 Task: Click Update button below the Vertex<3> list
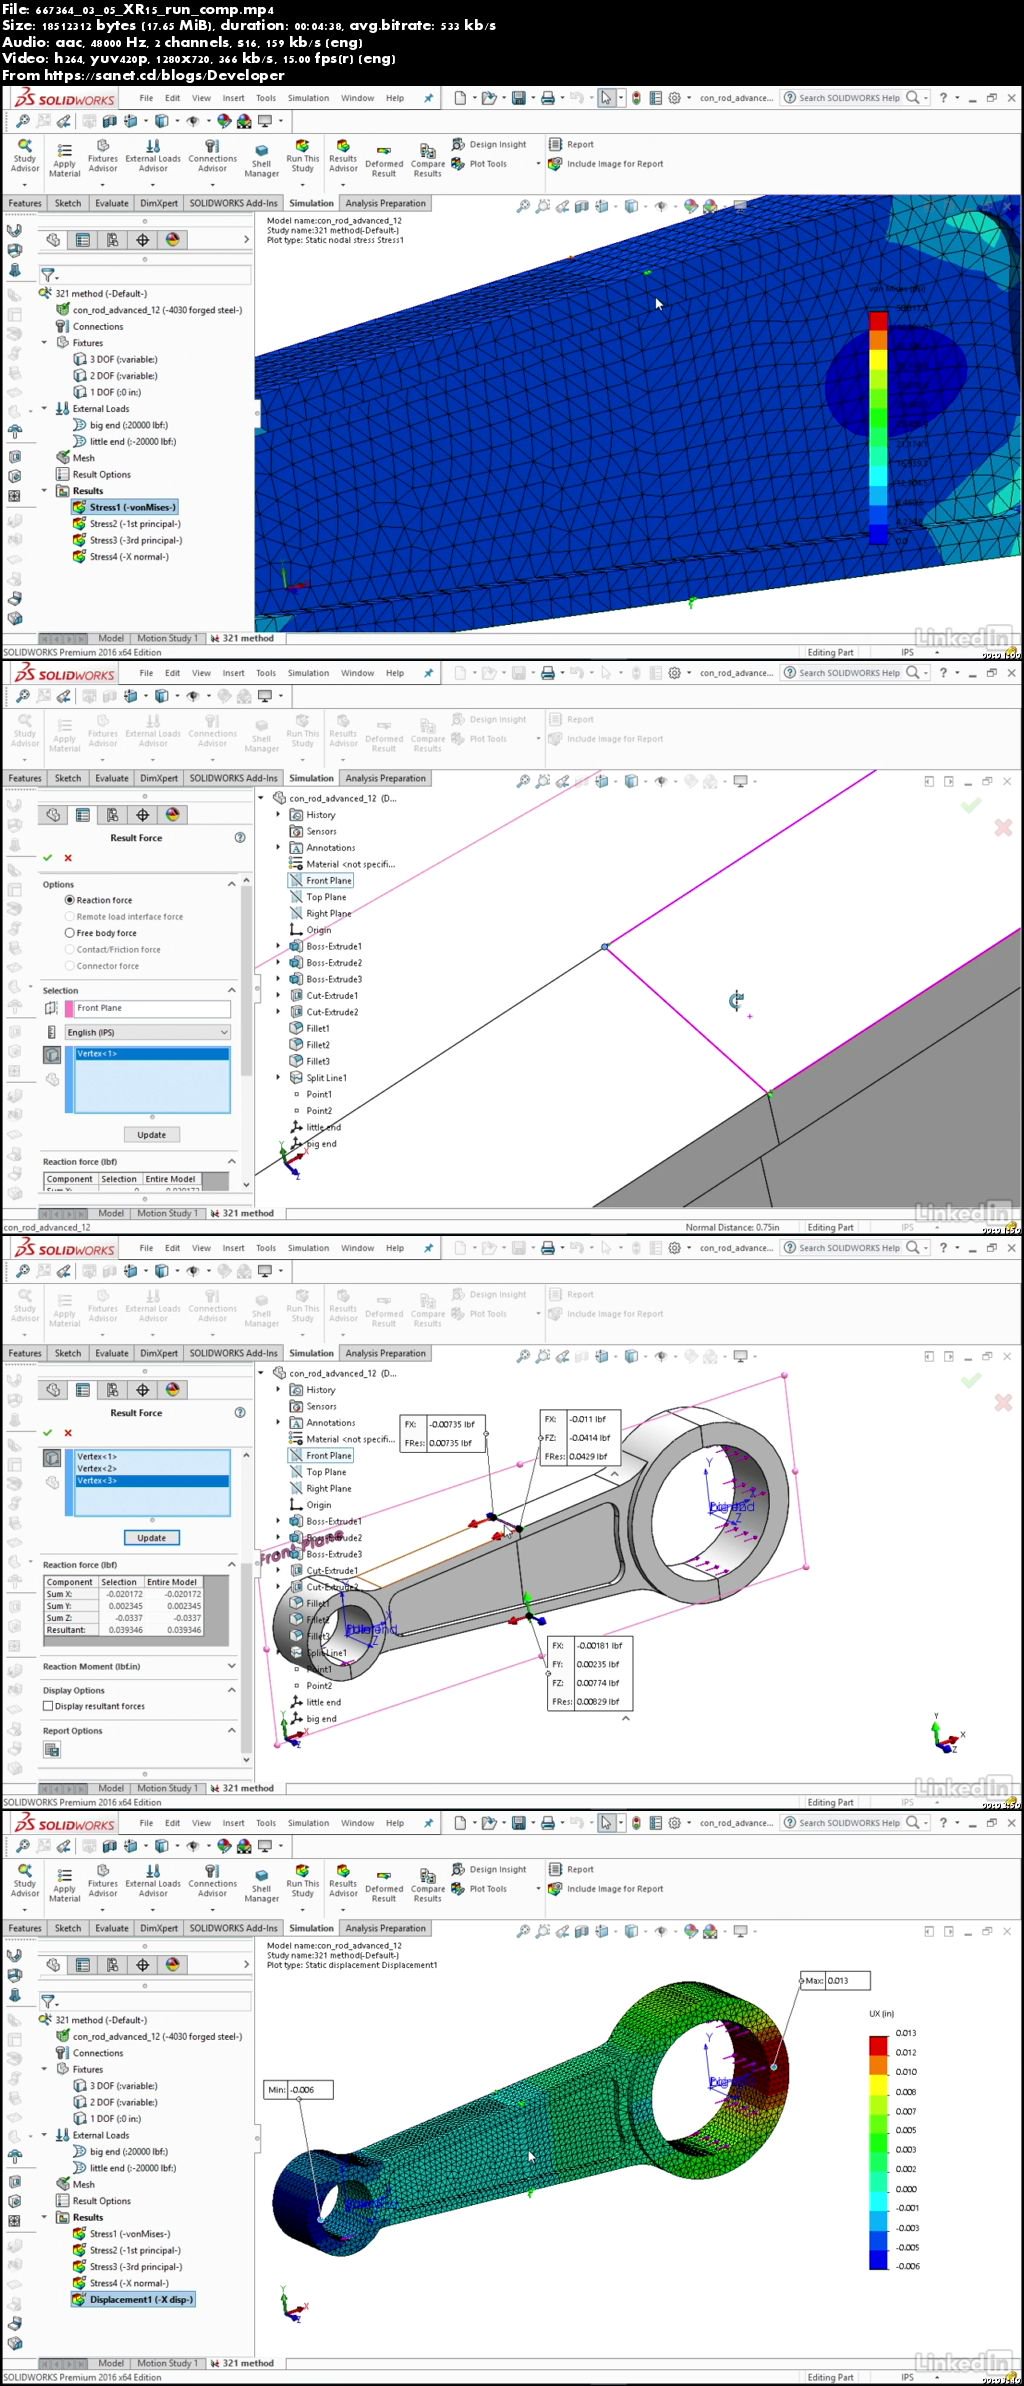pos(152,1538)
